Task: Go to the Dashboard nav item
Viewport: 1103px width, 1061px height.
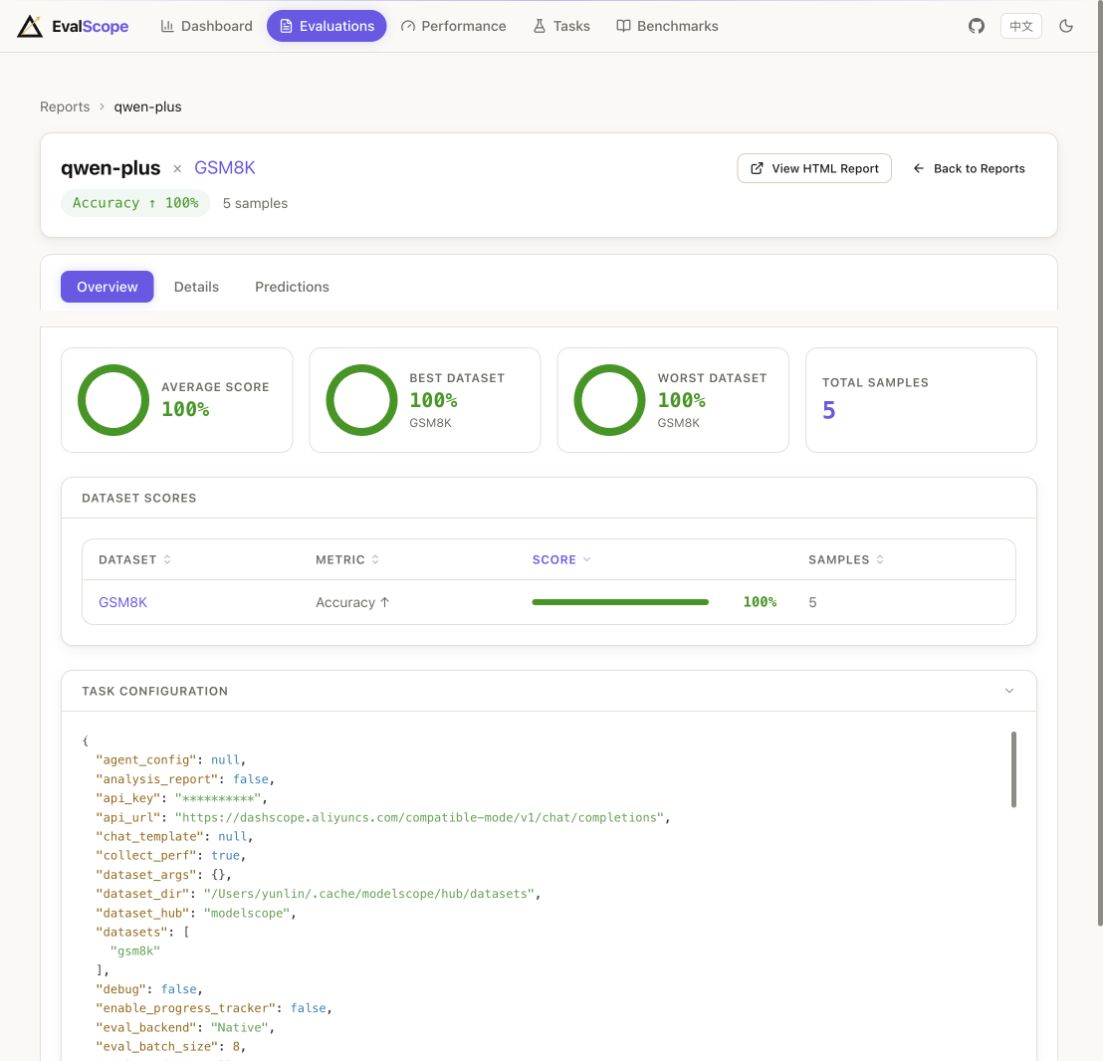Action: [206, 26]
